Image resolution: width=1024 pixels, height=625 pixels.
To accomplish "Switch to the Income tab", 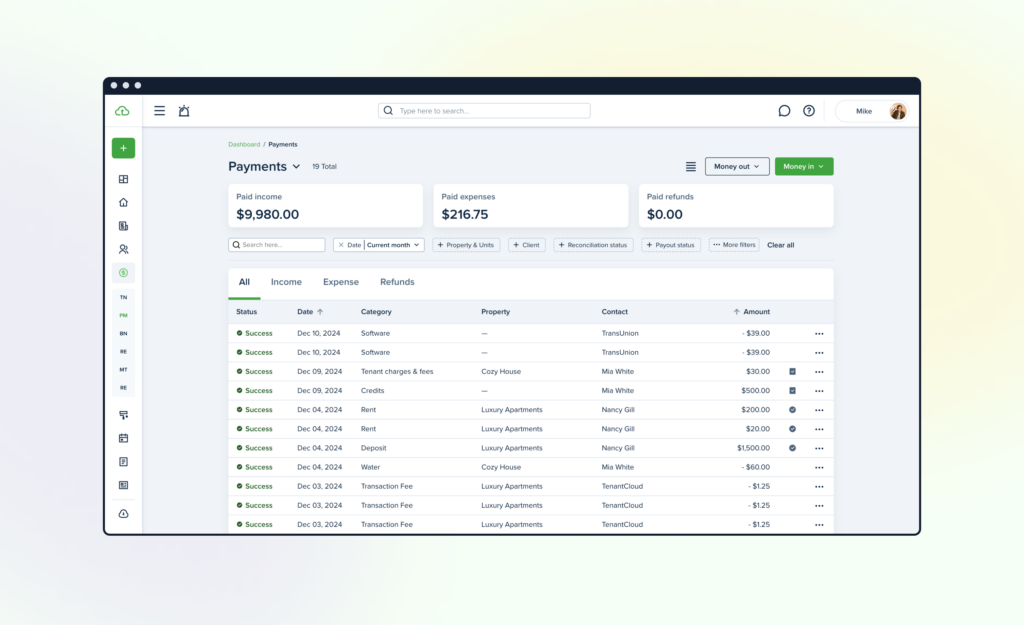I will pyautogui.click(x=286, y=282).
